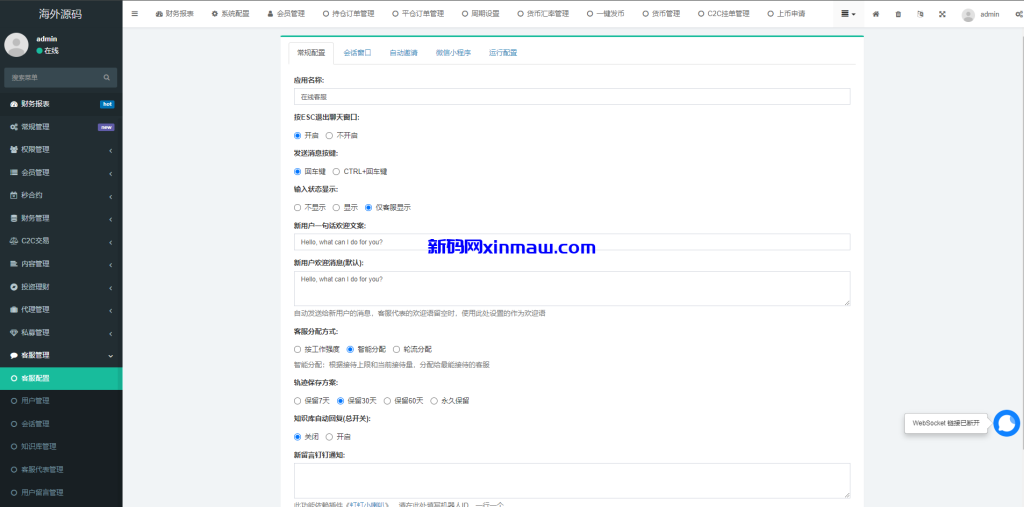Viewport: 1024px width, 507px height.
Task: Expand 会员管理 in the sidebar
Action: pyautogui.click(x=61, y=172)
